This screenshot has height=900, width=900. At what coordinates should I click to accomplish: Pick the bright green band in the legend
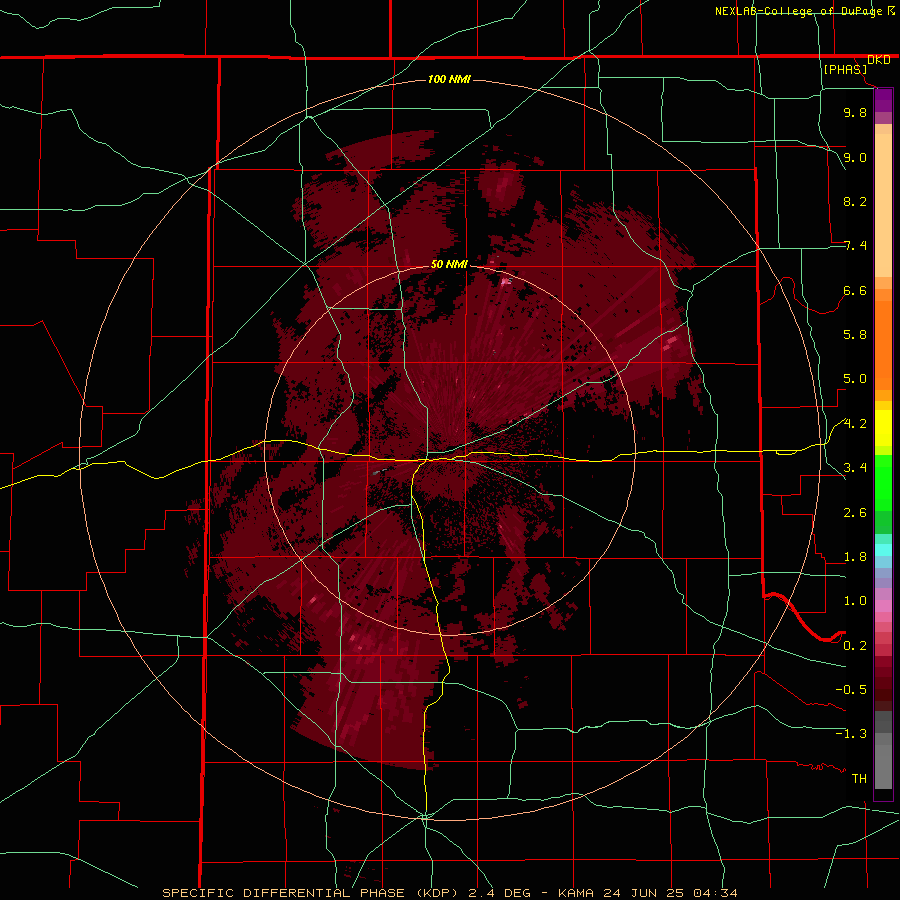tap(883, 484)
